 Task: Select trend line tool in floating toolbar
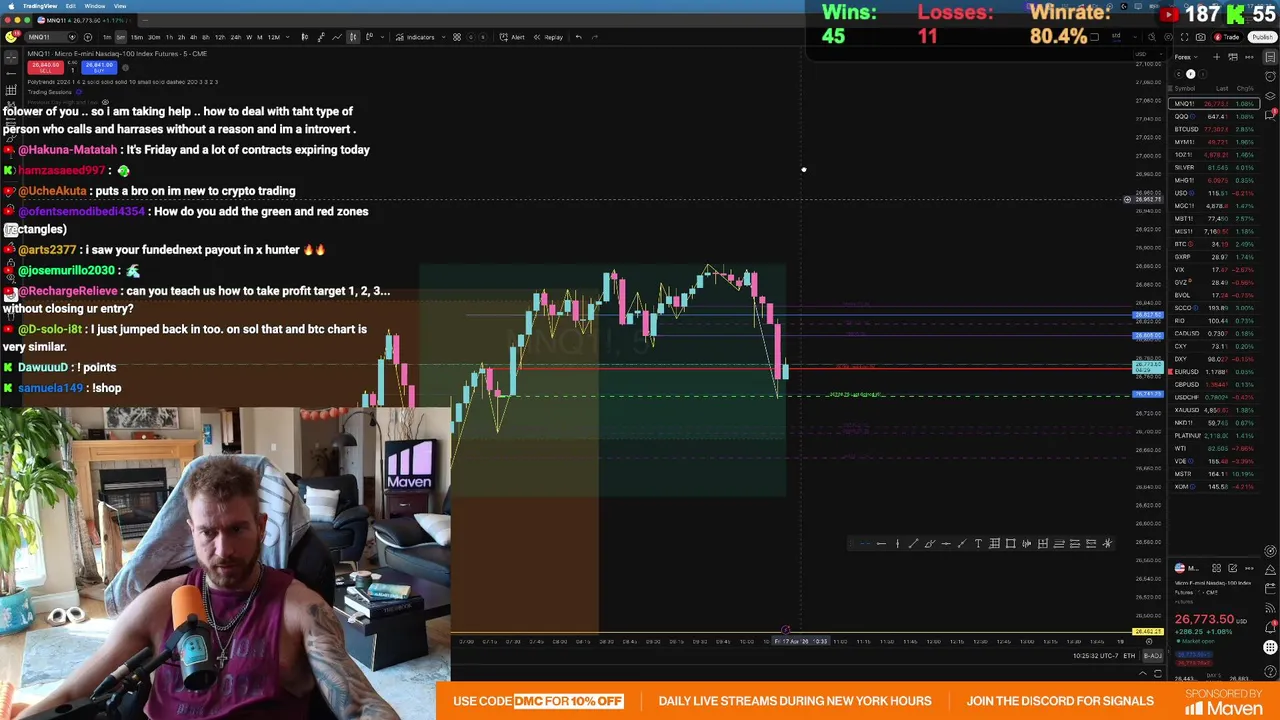click(x=913, y=544)
